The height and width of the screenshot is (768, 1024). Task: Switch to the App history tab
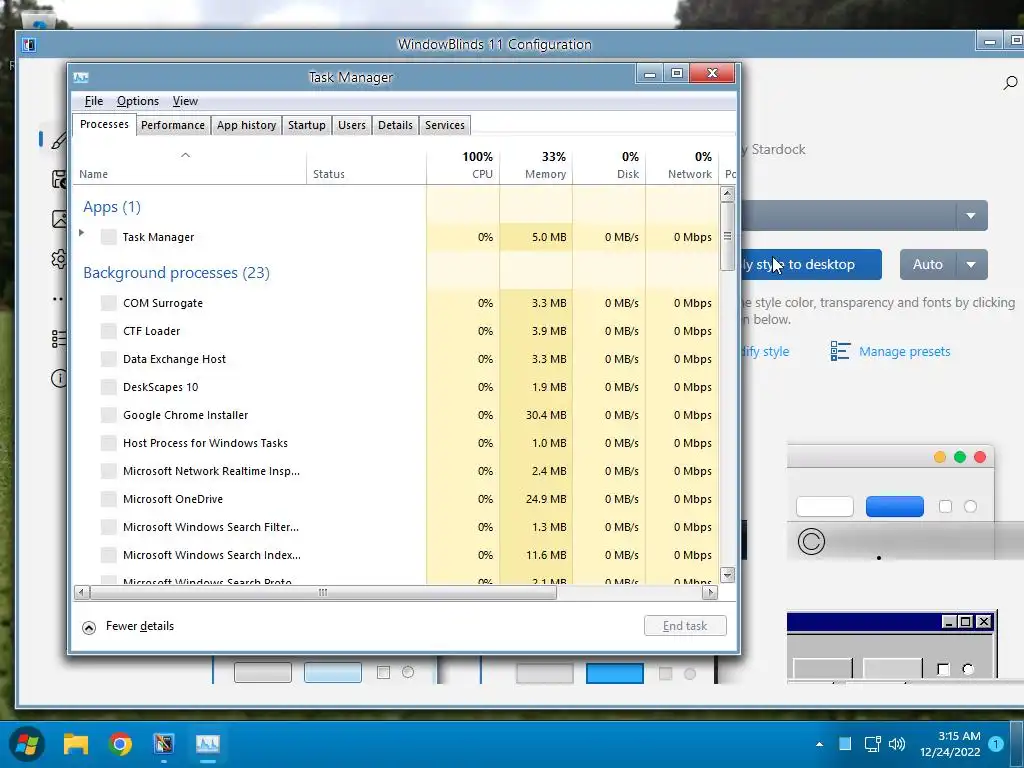coord(246,125)
